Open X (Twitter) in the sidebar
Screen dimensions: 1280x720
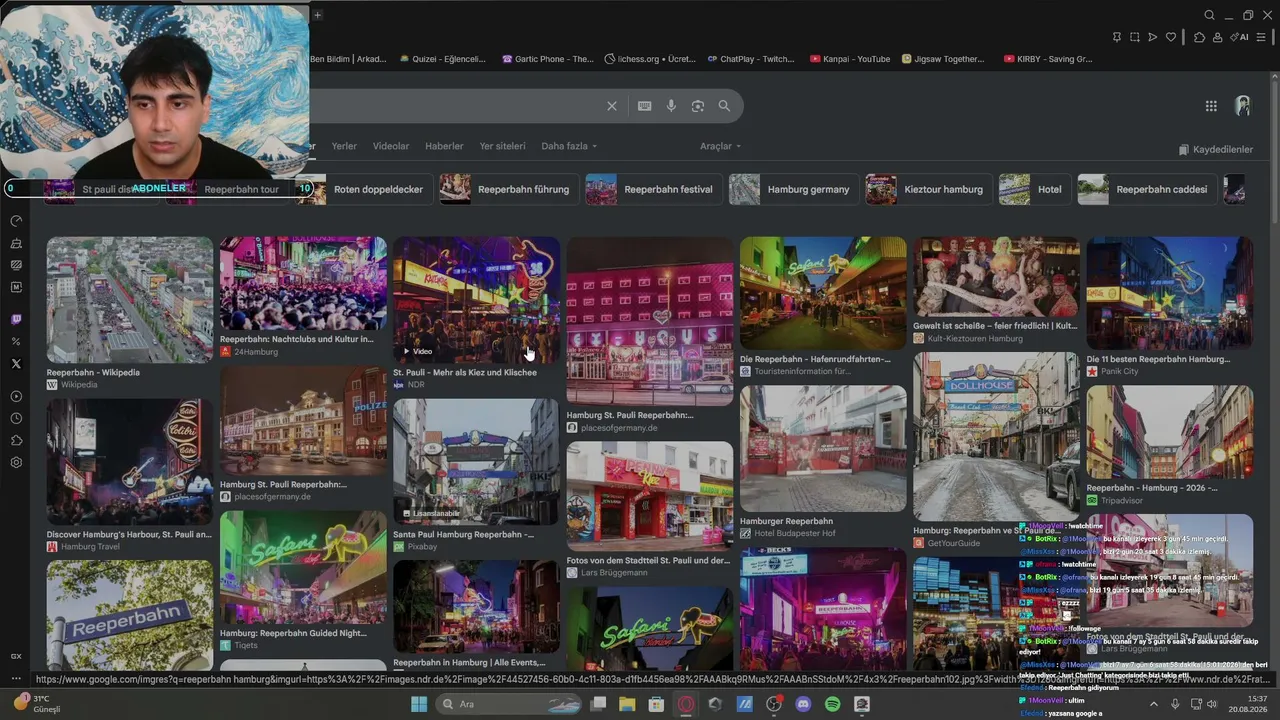(x=16, y=364)
